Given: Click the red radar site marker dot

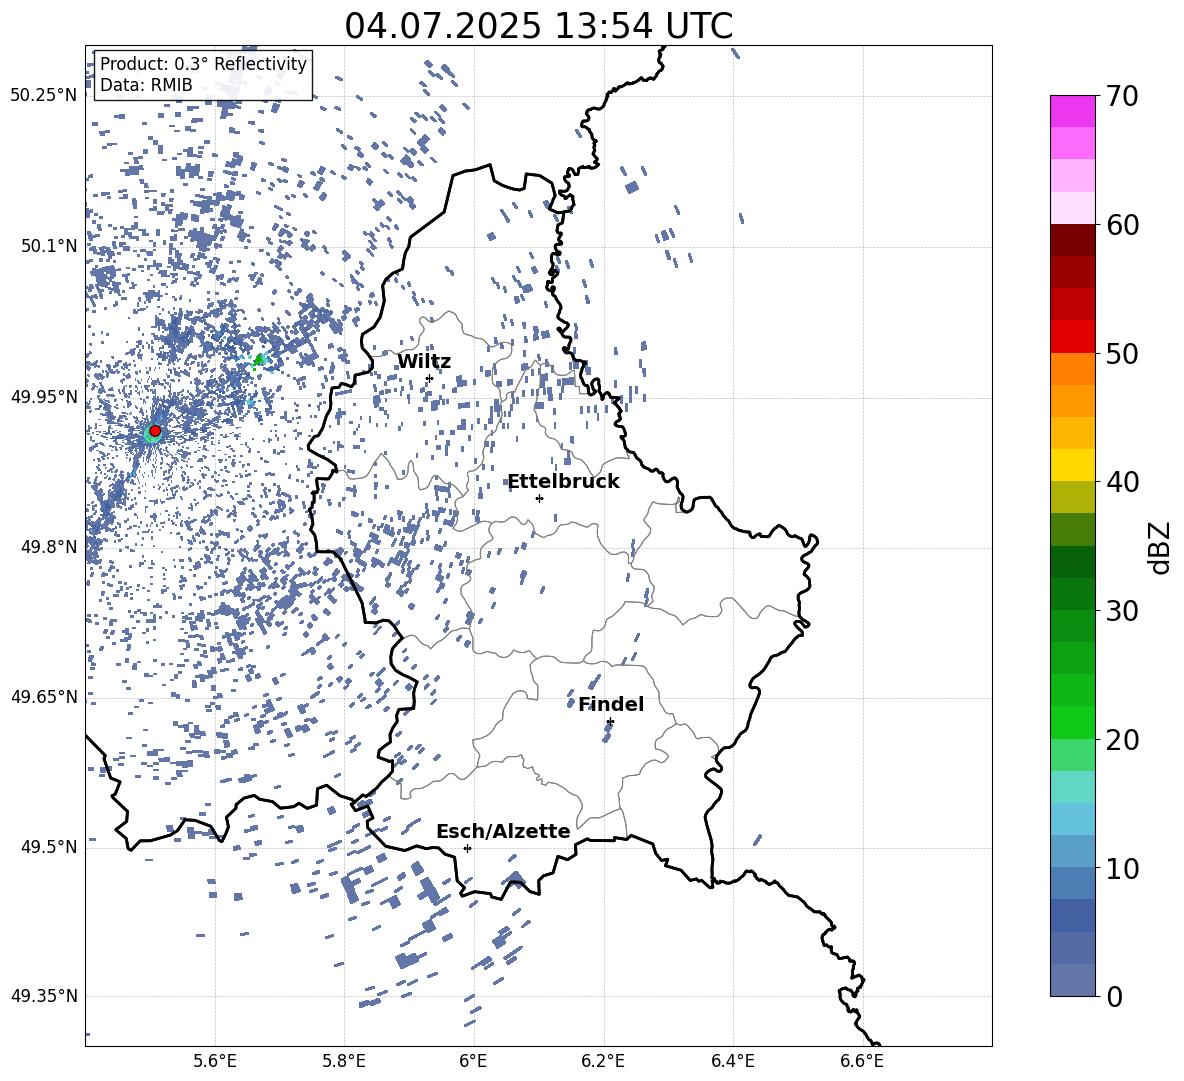Looking at the screenshot, I should pos(156,430).
